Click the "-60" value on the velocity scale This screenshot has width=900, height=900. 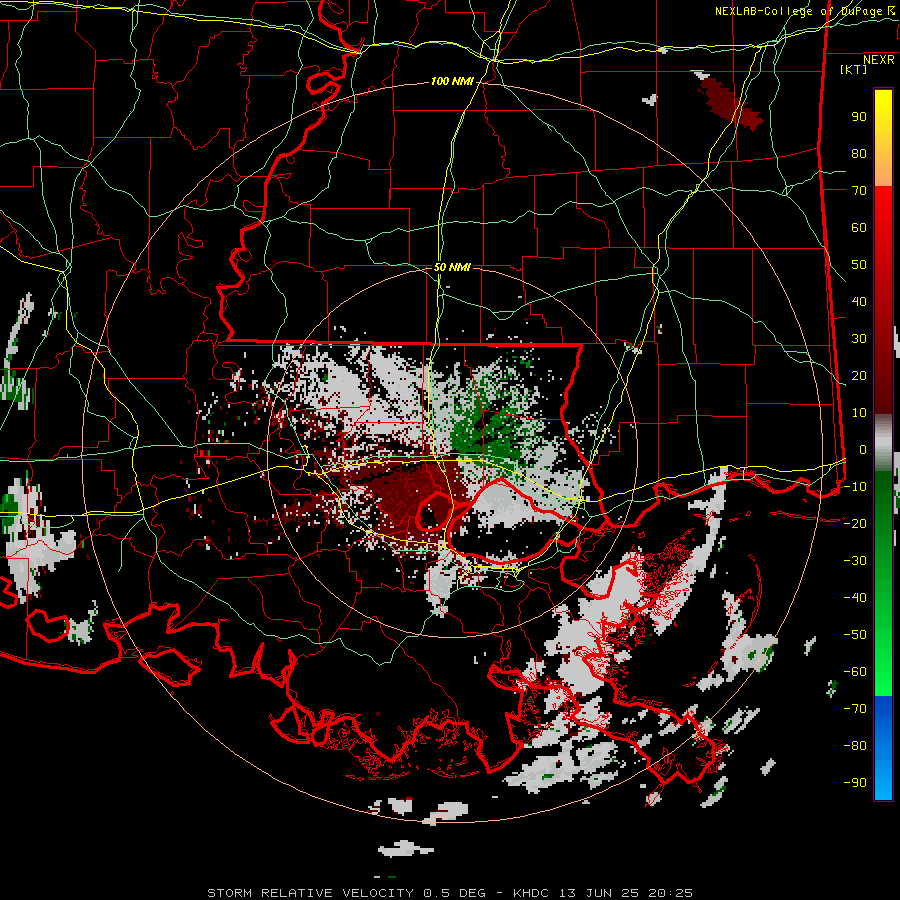[x=855, y=672]
